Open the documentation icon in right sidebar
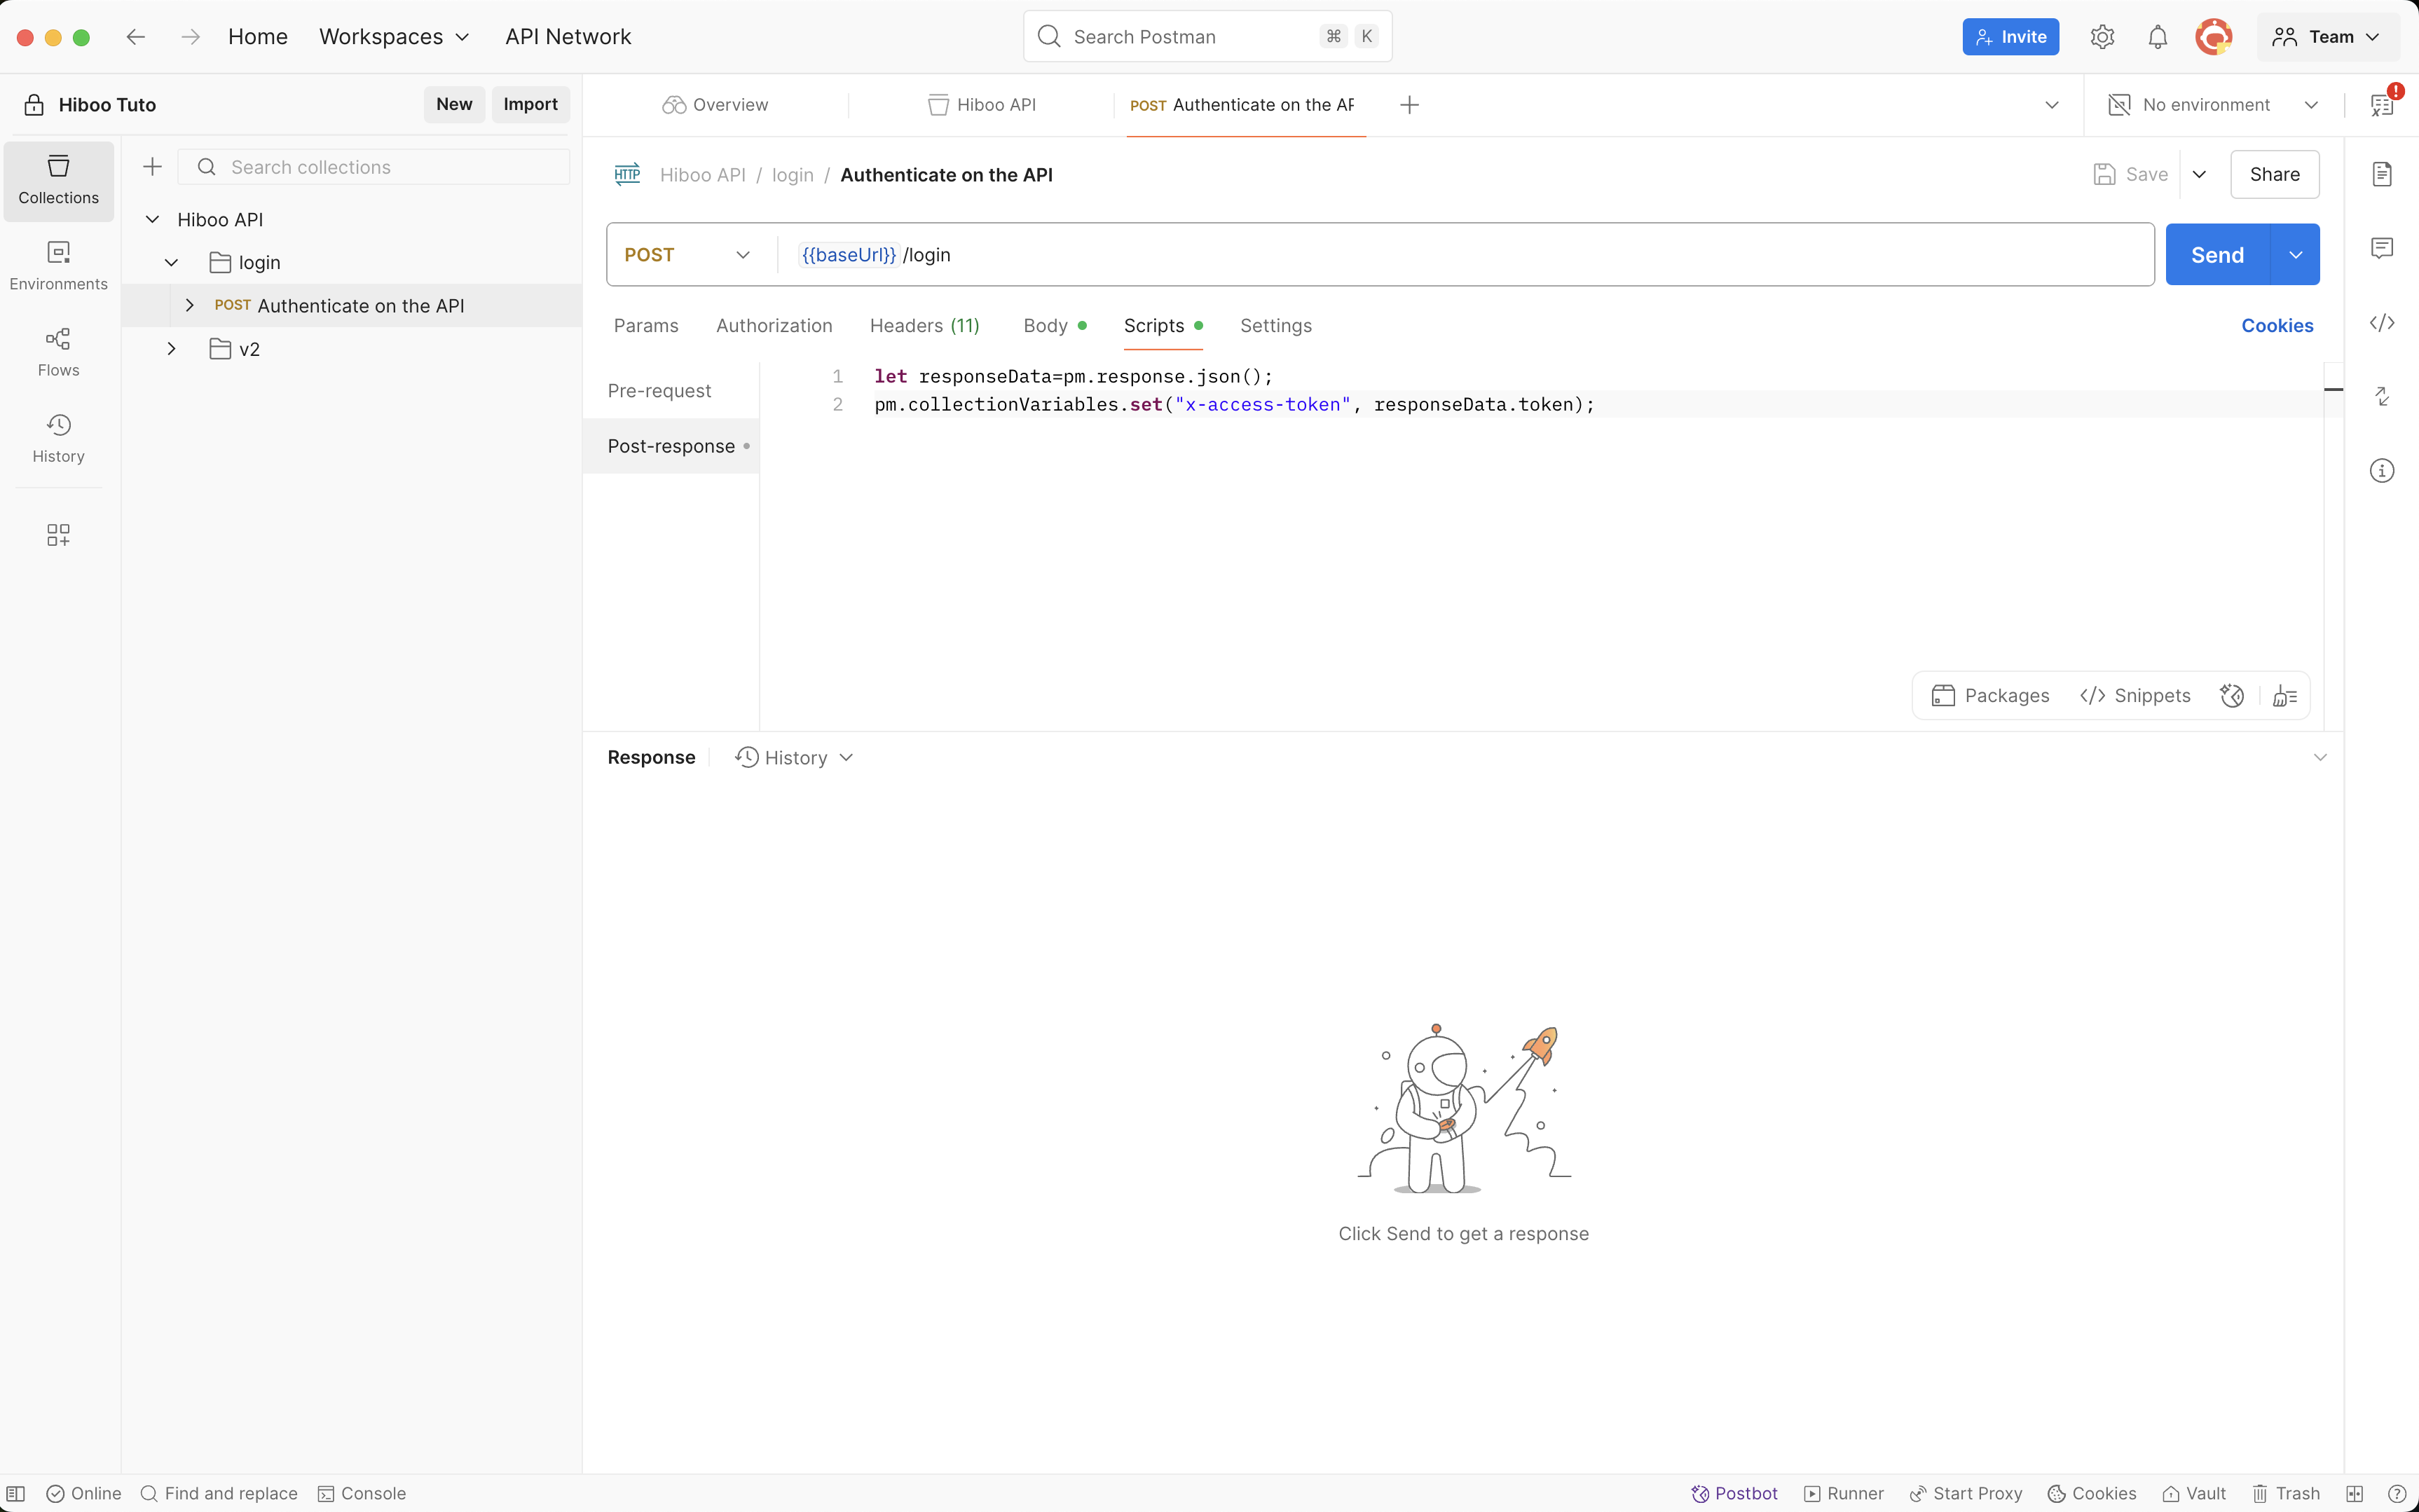Viewport: 2419px width, 1512px height. tap(2382, 174)
